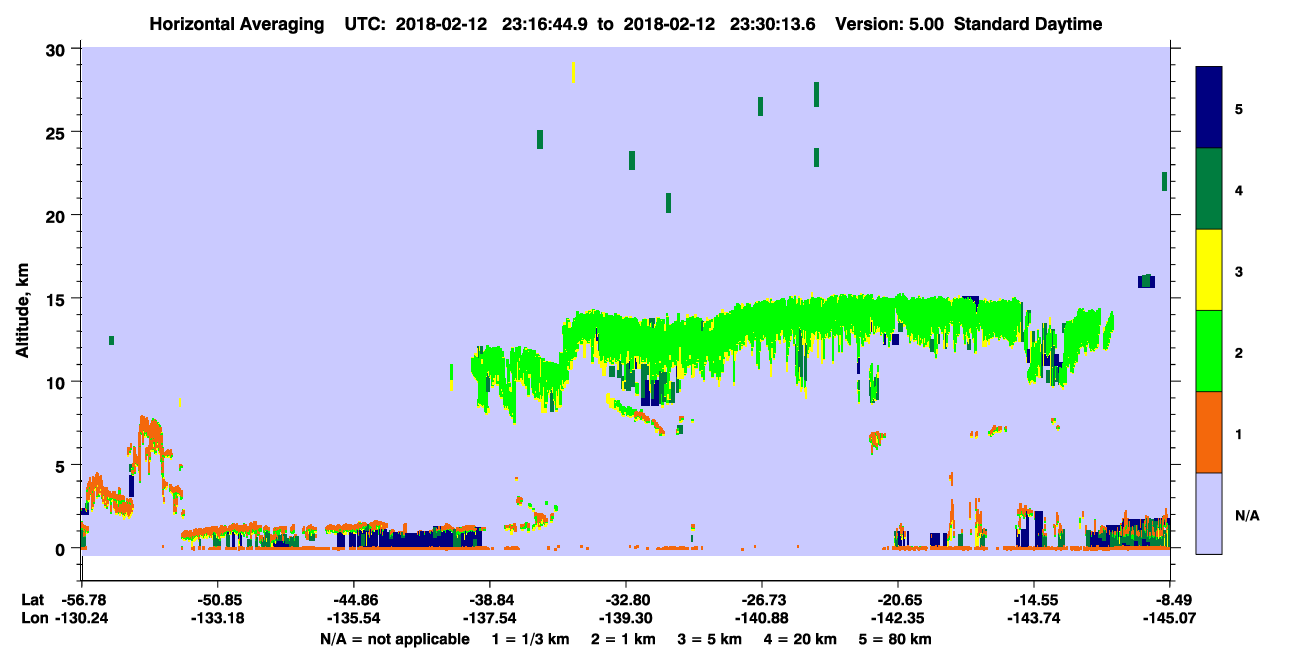Click 'Standard Daytime' in the title
This screenshot has height=667, width=1300.
[1028, 24]
